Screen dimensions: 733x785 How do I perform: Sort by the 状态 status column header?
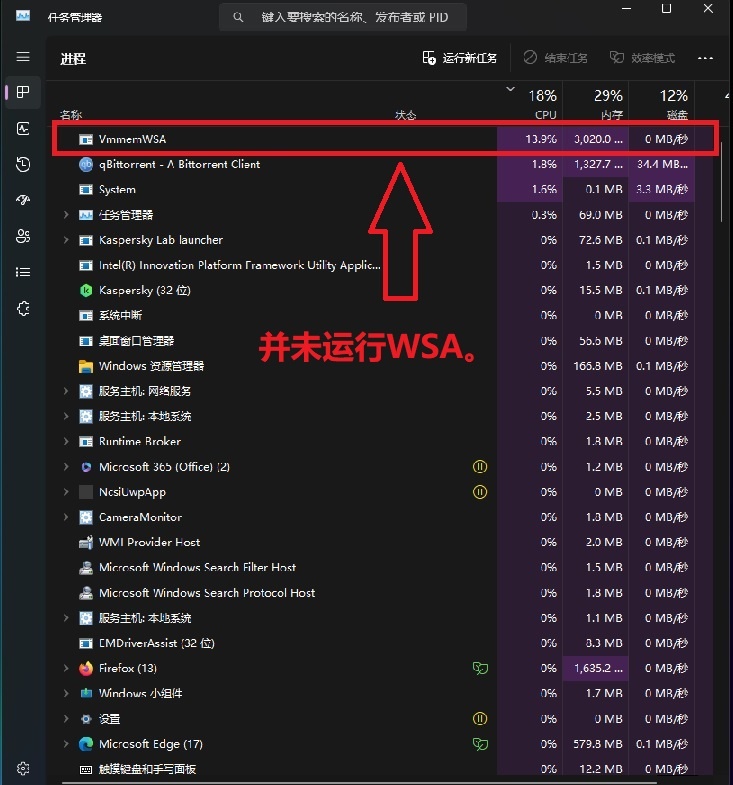(x=406, y=115)
